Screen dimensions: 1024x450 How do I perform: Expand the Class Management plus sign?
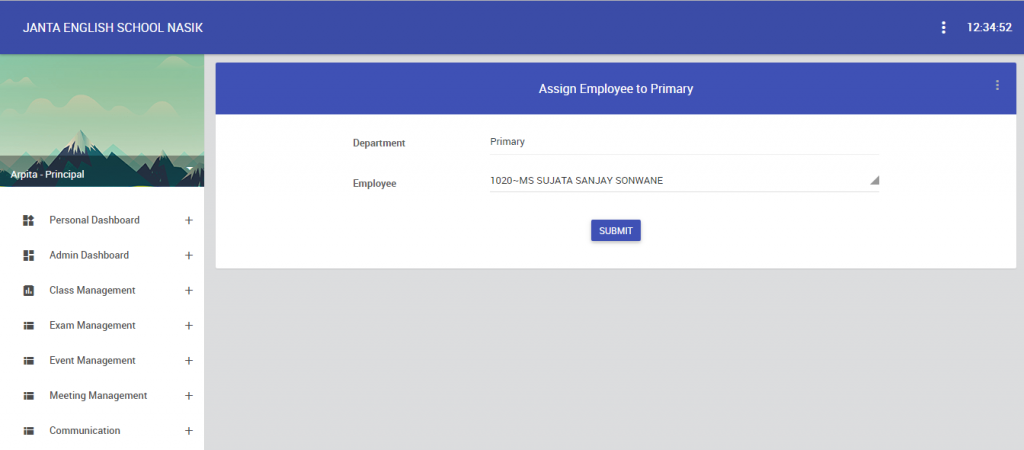tap(188, 290)
